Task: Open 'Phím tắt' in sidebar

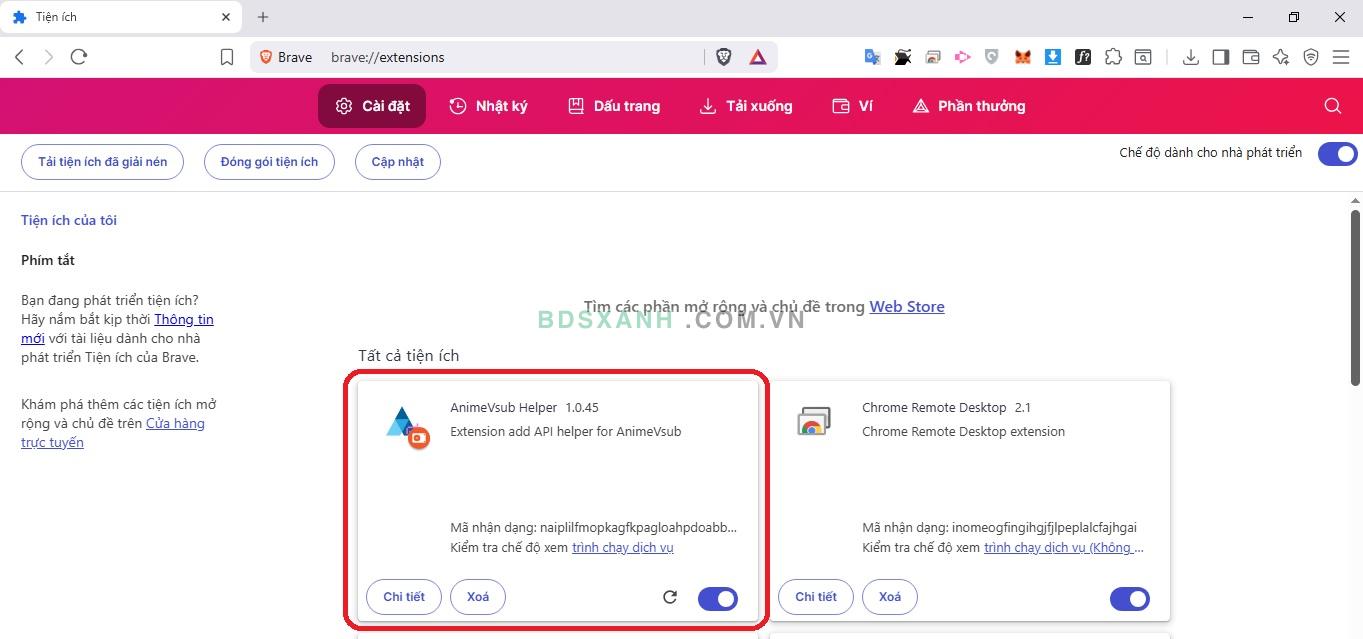Action: [x=48, y=260]
